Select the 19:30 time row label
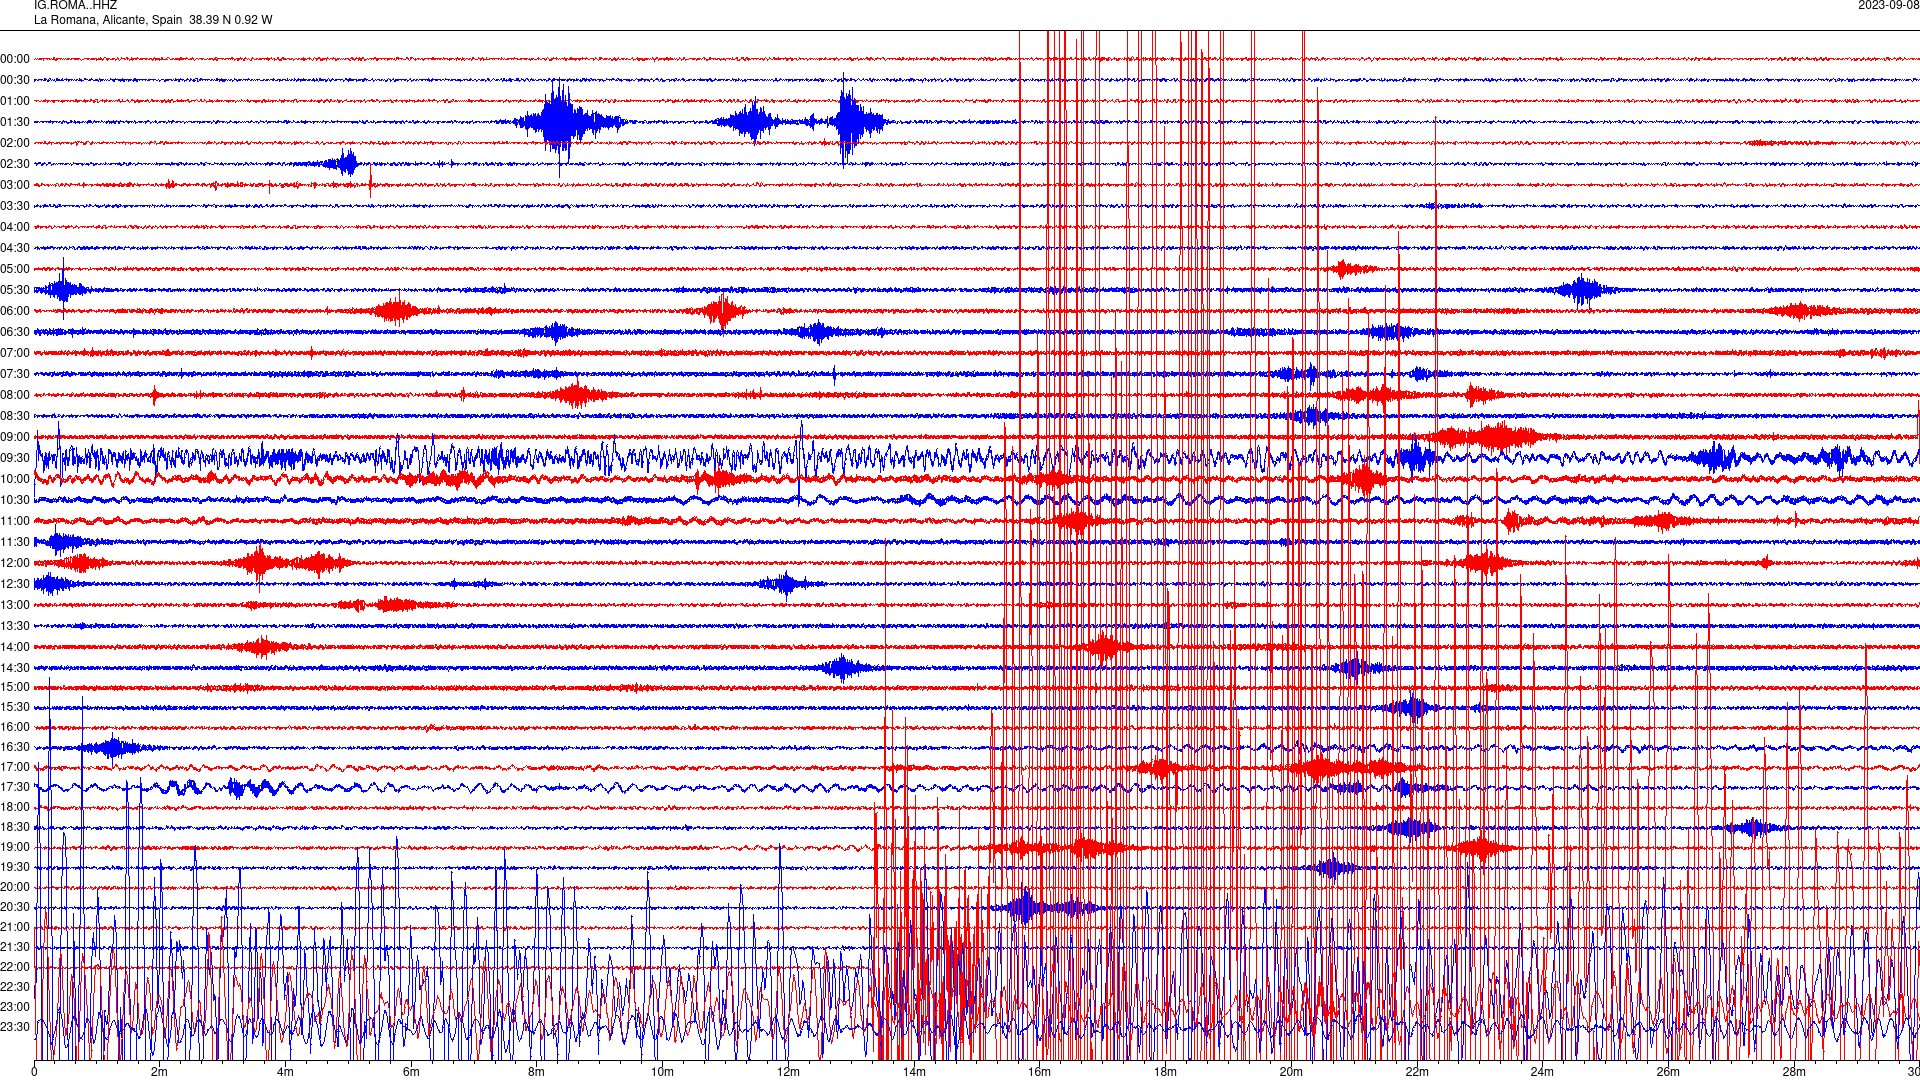This screenshot has width=1920, height=1080. (15, 867)
